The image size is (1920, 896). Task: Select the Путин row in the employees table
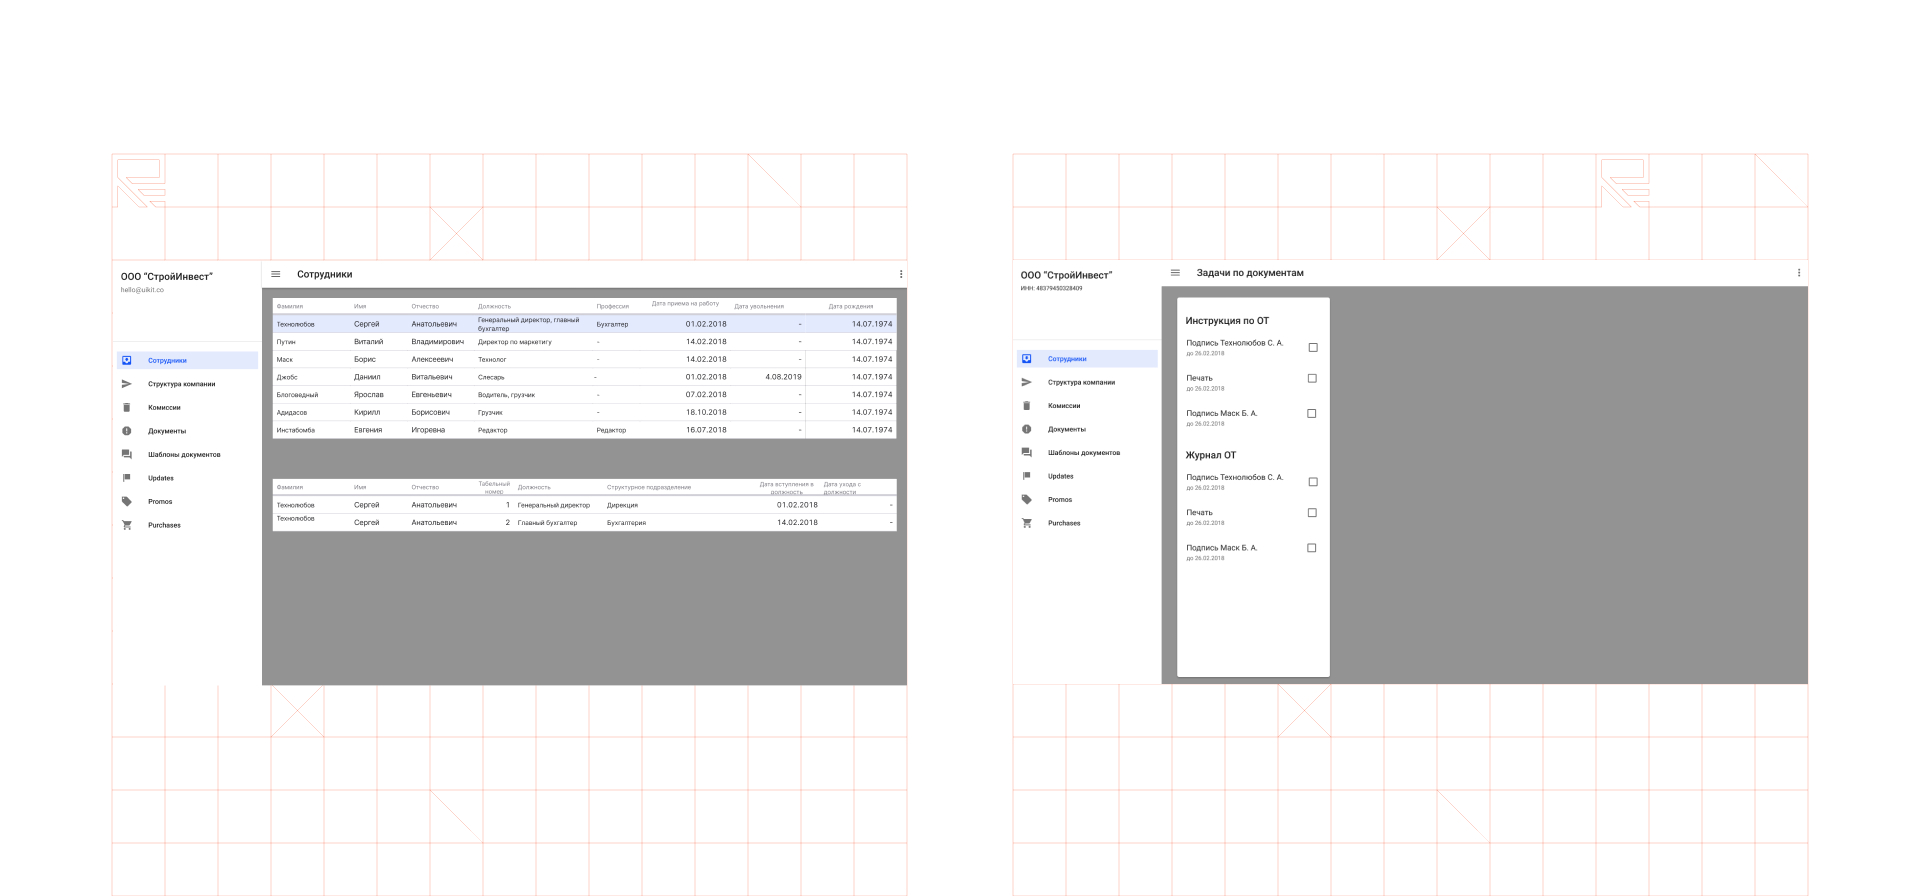(585, 342)
